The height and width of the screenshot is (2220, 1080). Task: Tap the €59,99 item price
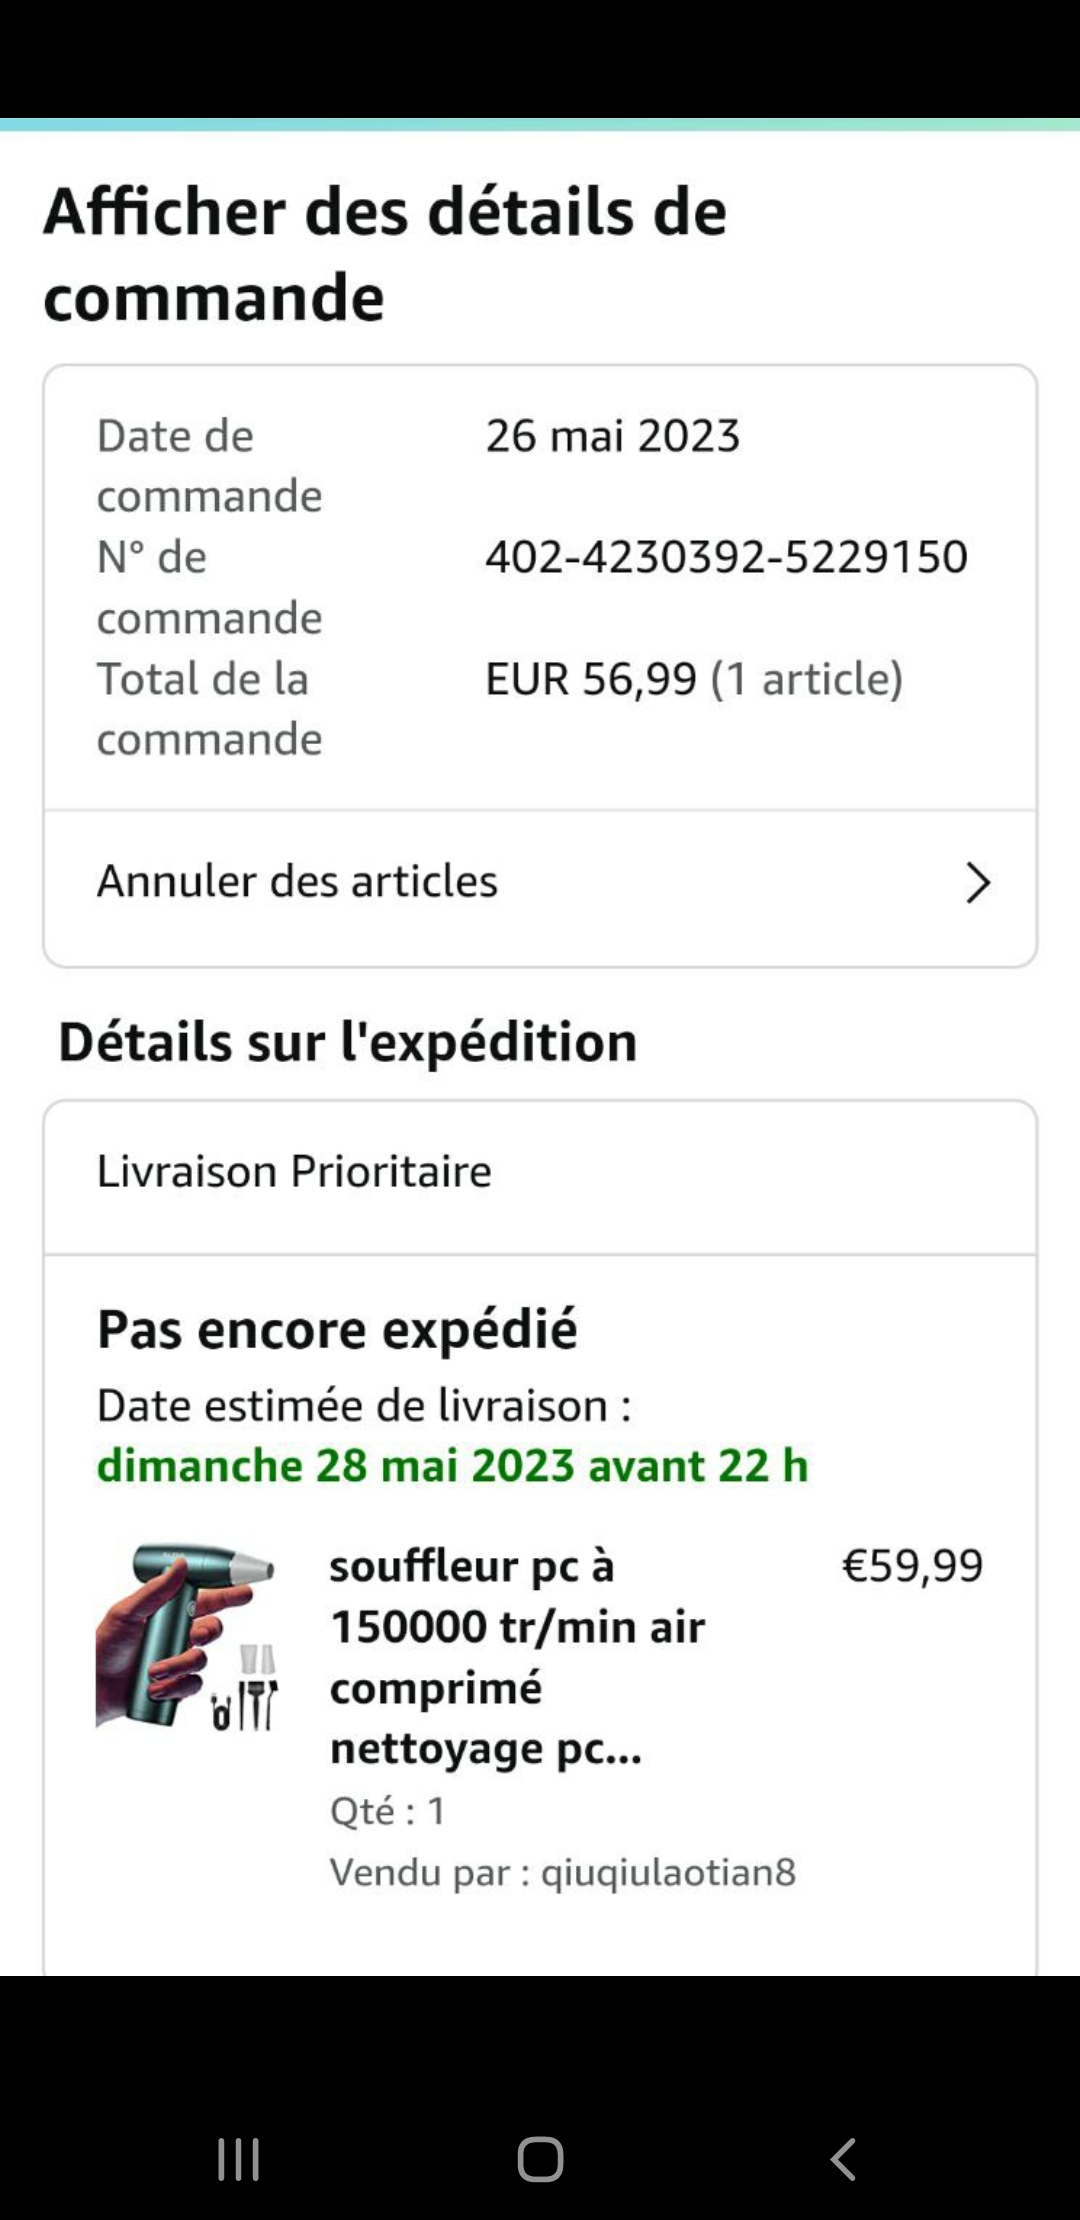pos(912,1566)
